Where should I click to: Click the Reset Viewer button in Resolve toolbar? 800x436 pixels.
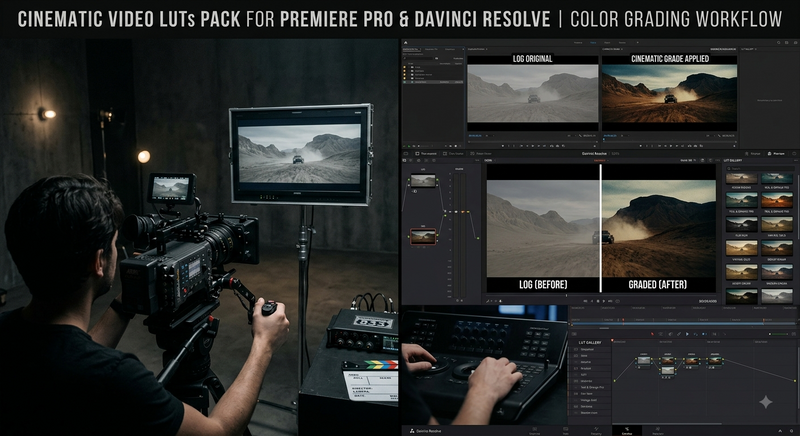coord(481,153)
